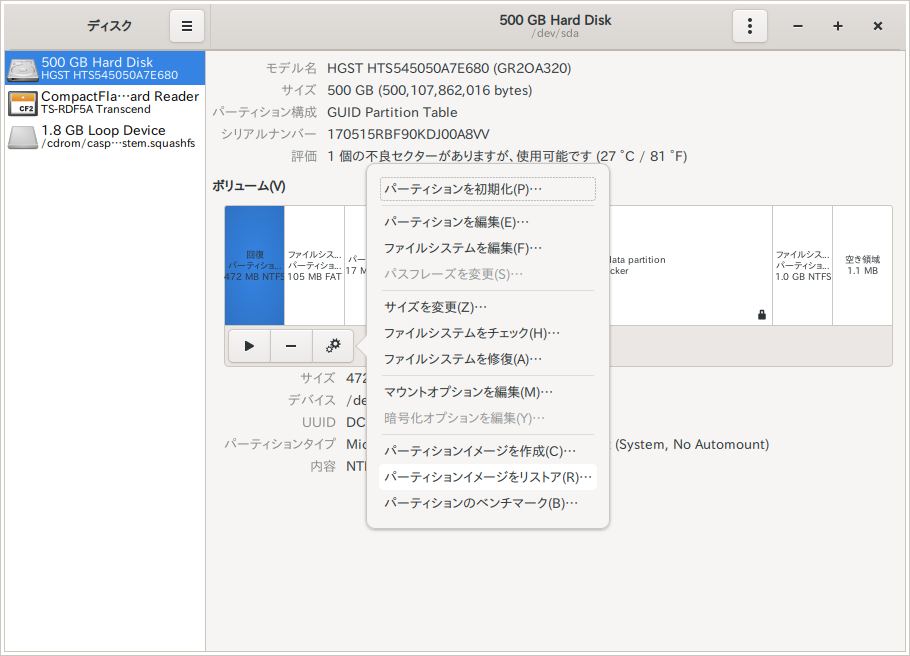910x656 pixels.
Task: Click the /dev/sda subtitle in header
Action: click(555, 34)
